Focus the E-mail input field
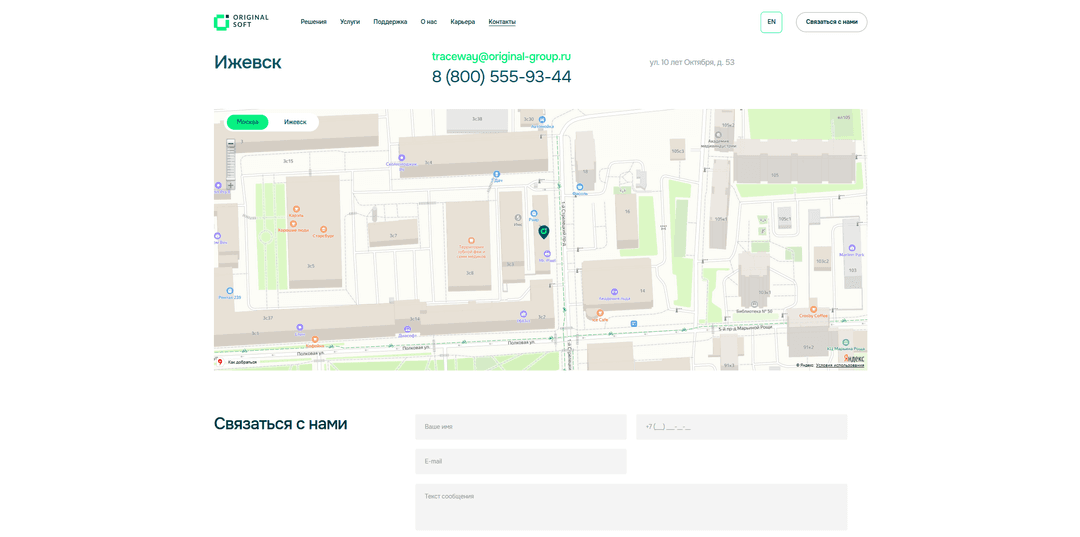 click(x=521, y=461)
